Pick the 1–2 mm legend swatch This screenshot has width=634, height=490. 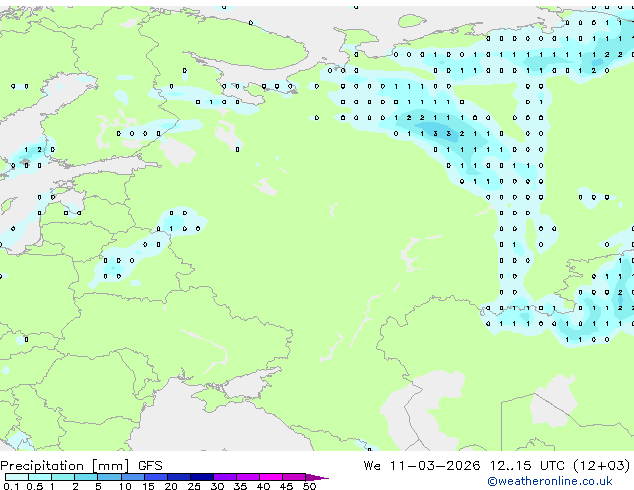63,477
